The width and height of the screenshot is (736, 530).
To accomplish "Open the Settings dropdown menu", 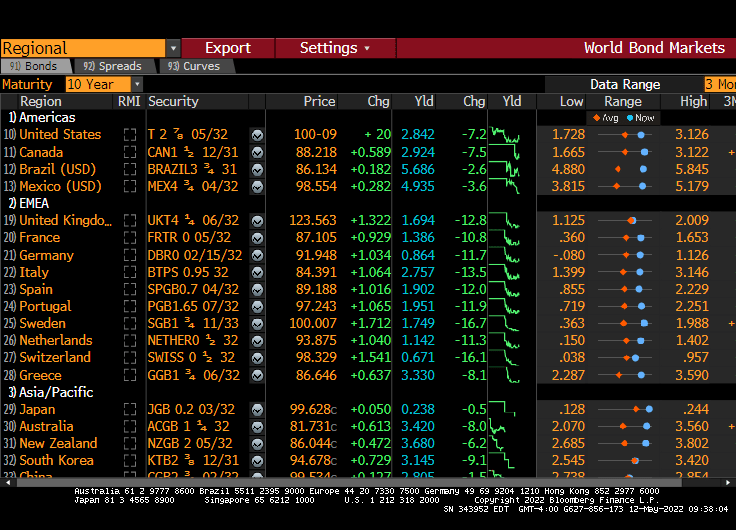I will (x=334, y=48).
